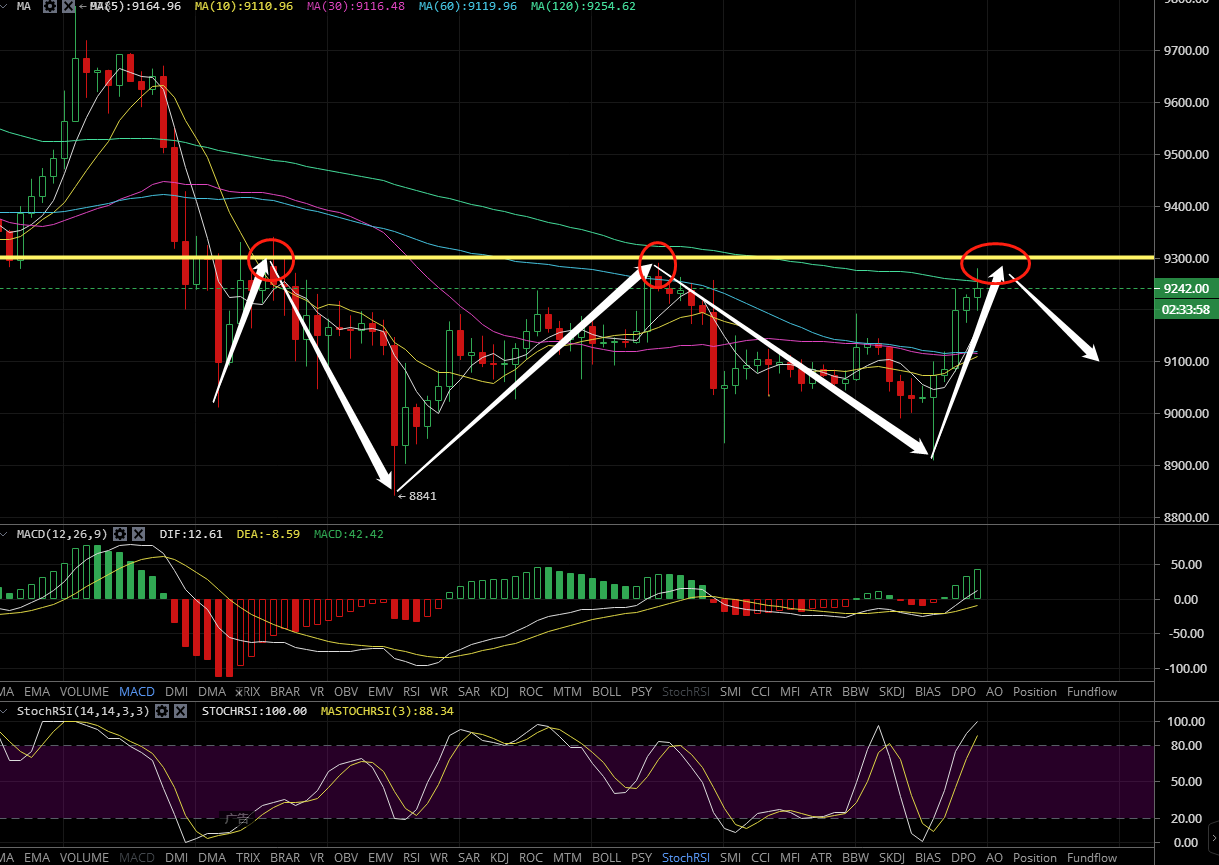
Task: Switch upper indicator row to KDJ
Action: [x=498, y=692]
